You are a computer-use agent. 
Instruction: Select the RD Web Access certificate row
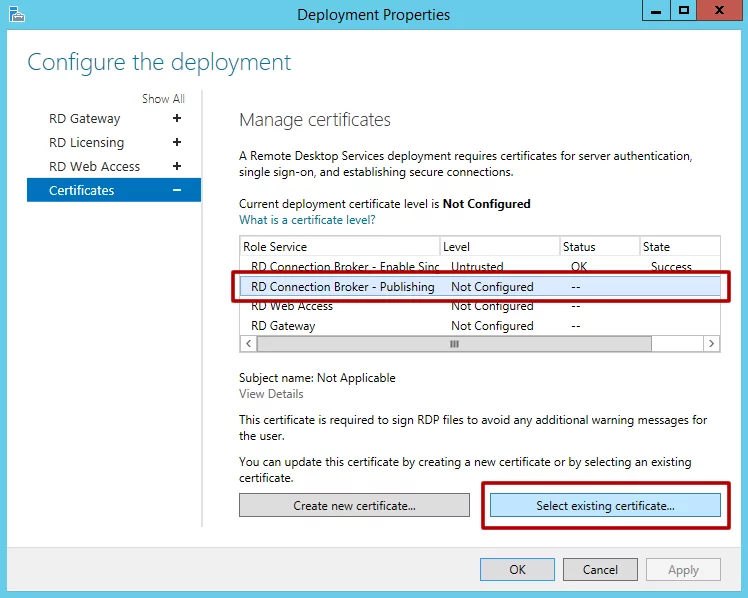[292, 306]
